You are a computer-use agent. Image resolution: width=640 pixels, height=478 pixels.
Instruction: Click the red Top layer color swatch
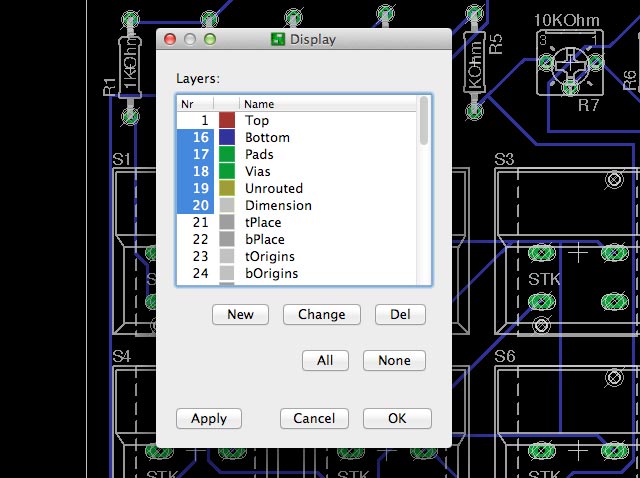tap(226, 121)
